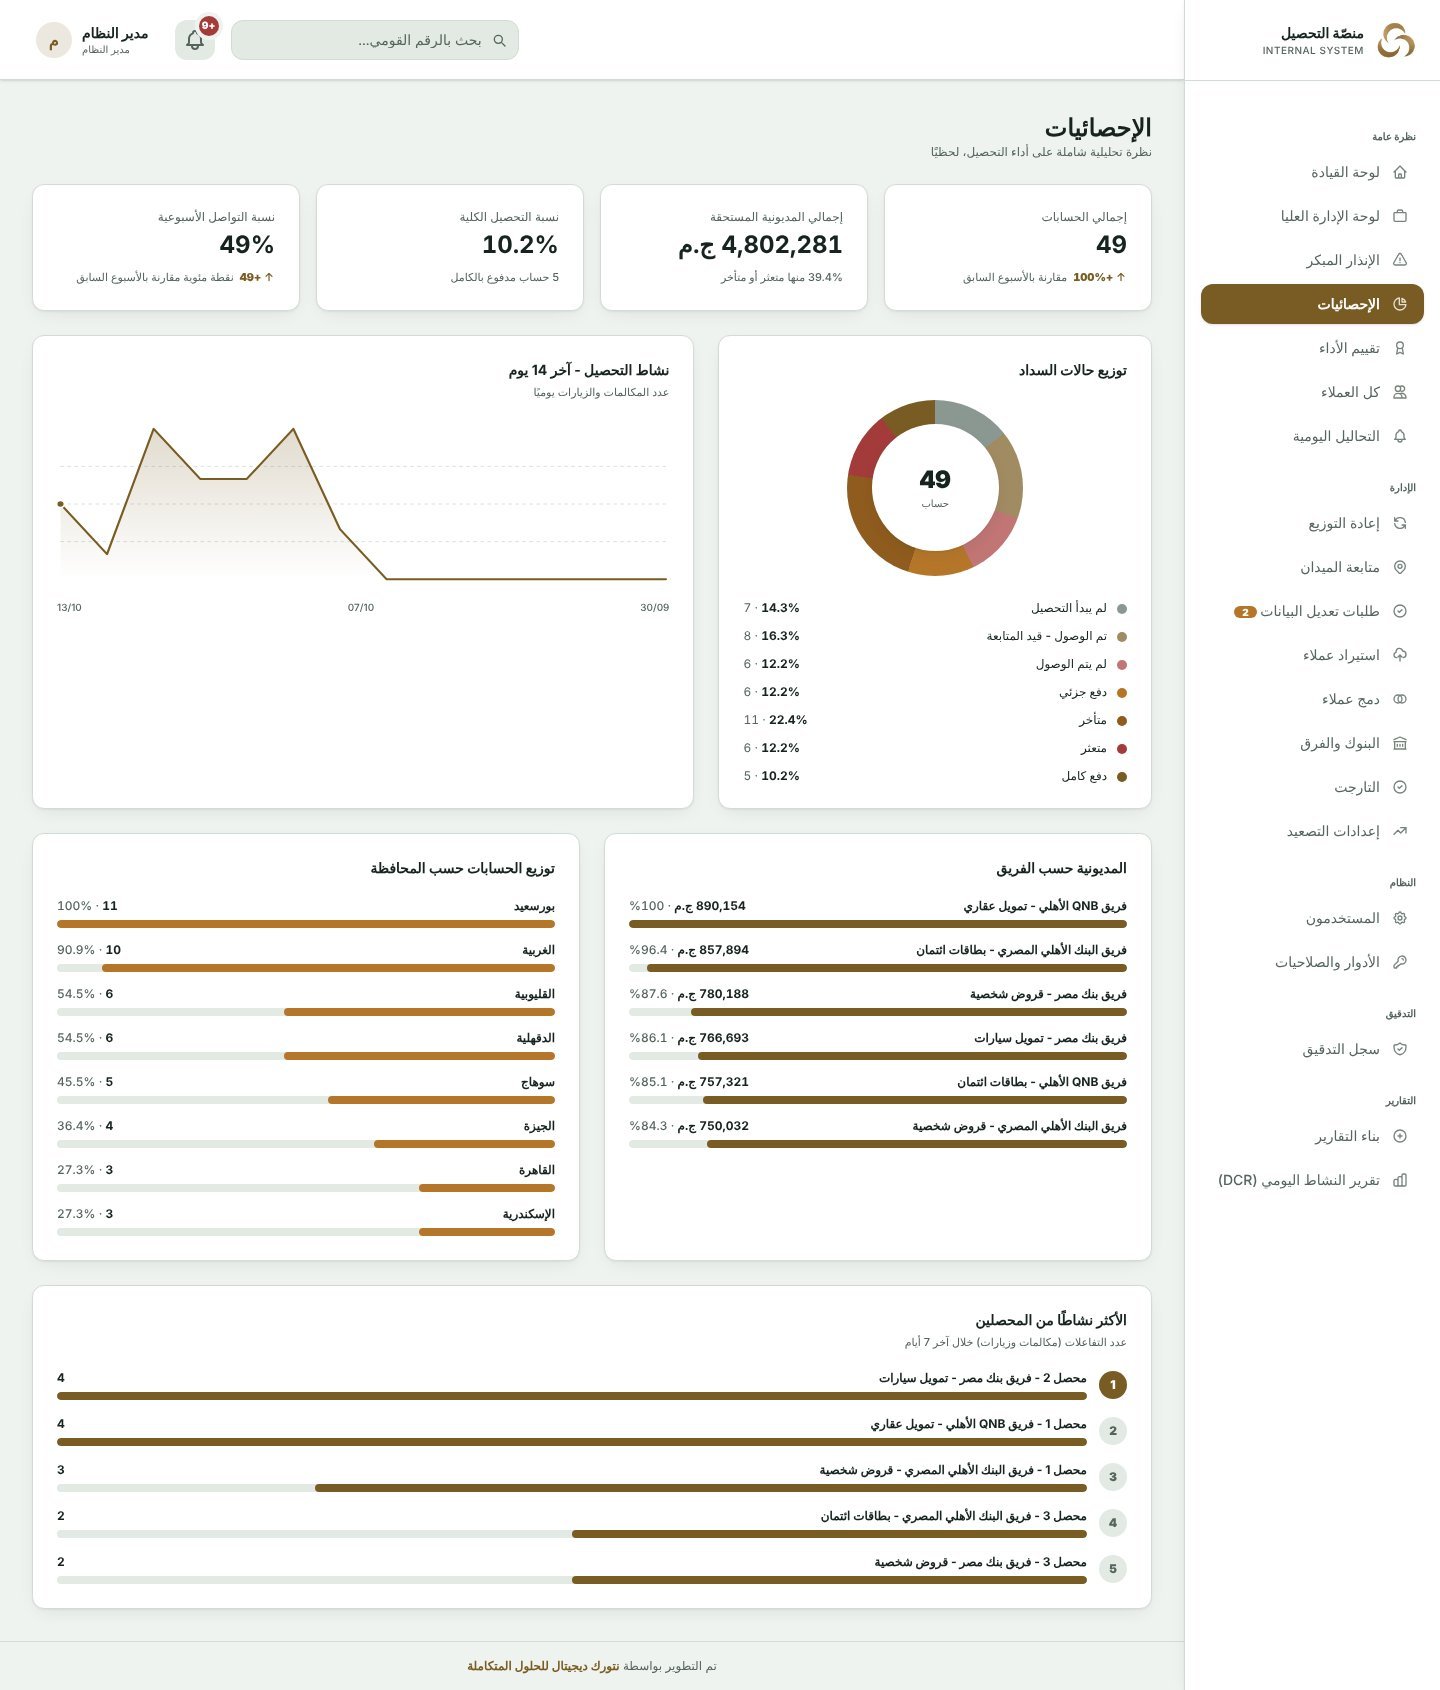Focus the بحث بالرقم القومي search field

(375, 40)
